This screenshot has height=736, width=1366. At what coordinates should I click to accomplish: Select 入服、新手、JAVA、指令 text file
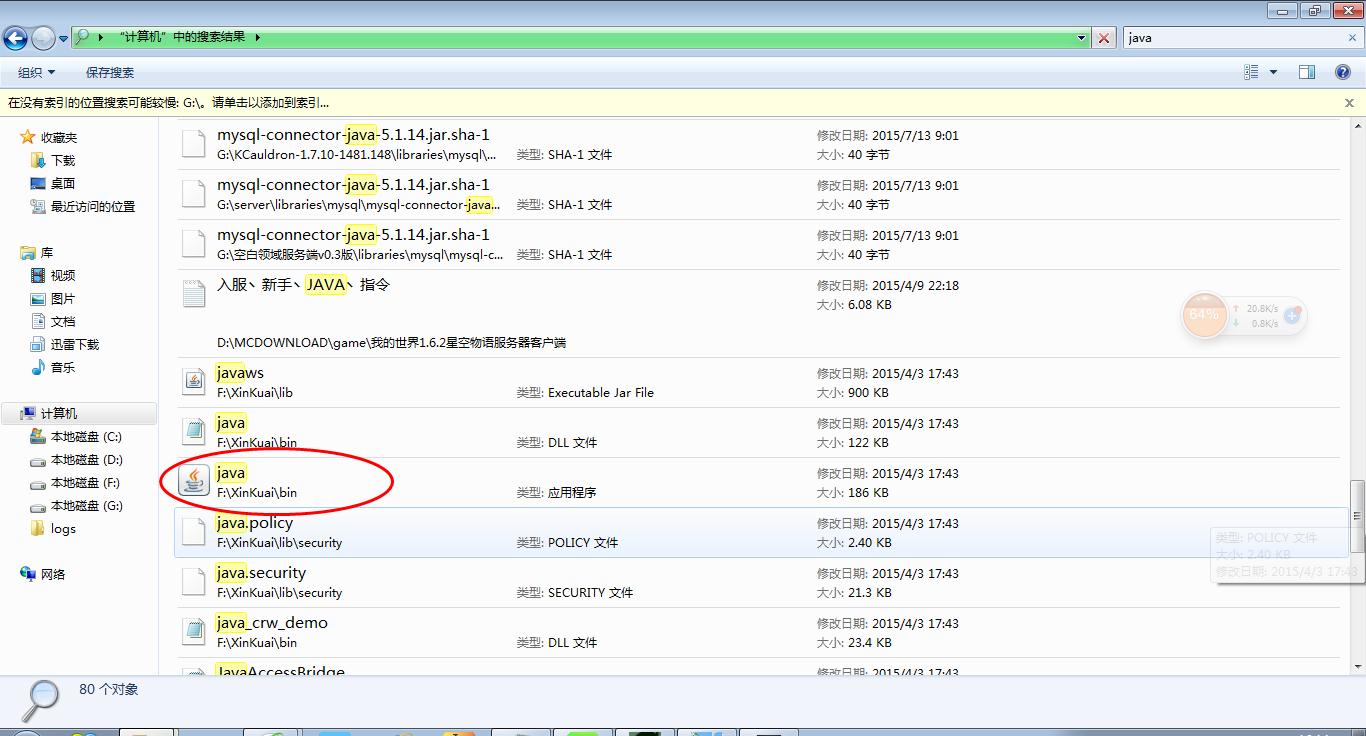pyautogui.click(x=758, y=313)
